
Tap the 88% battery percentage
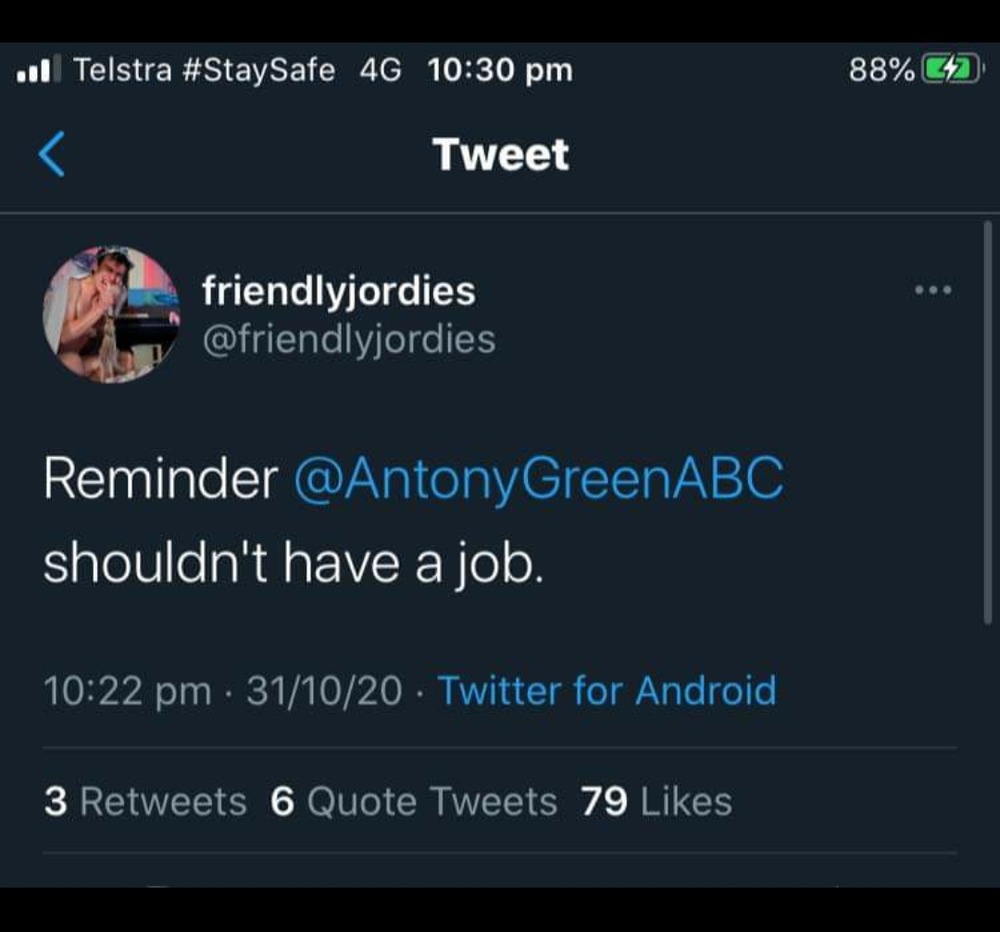(x=880, y=70)
